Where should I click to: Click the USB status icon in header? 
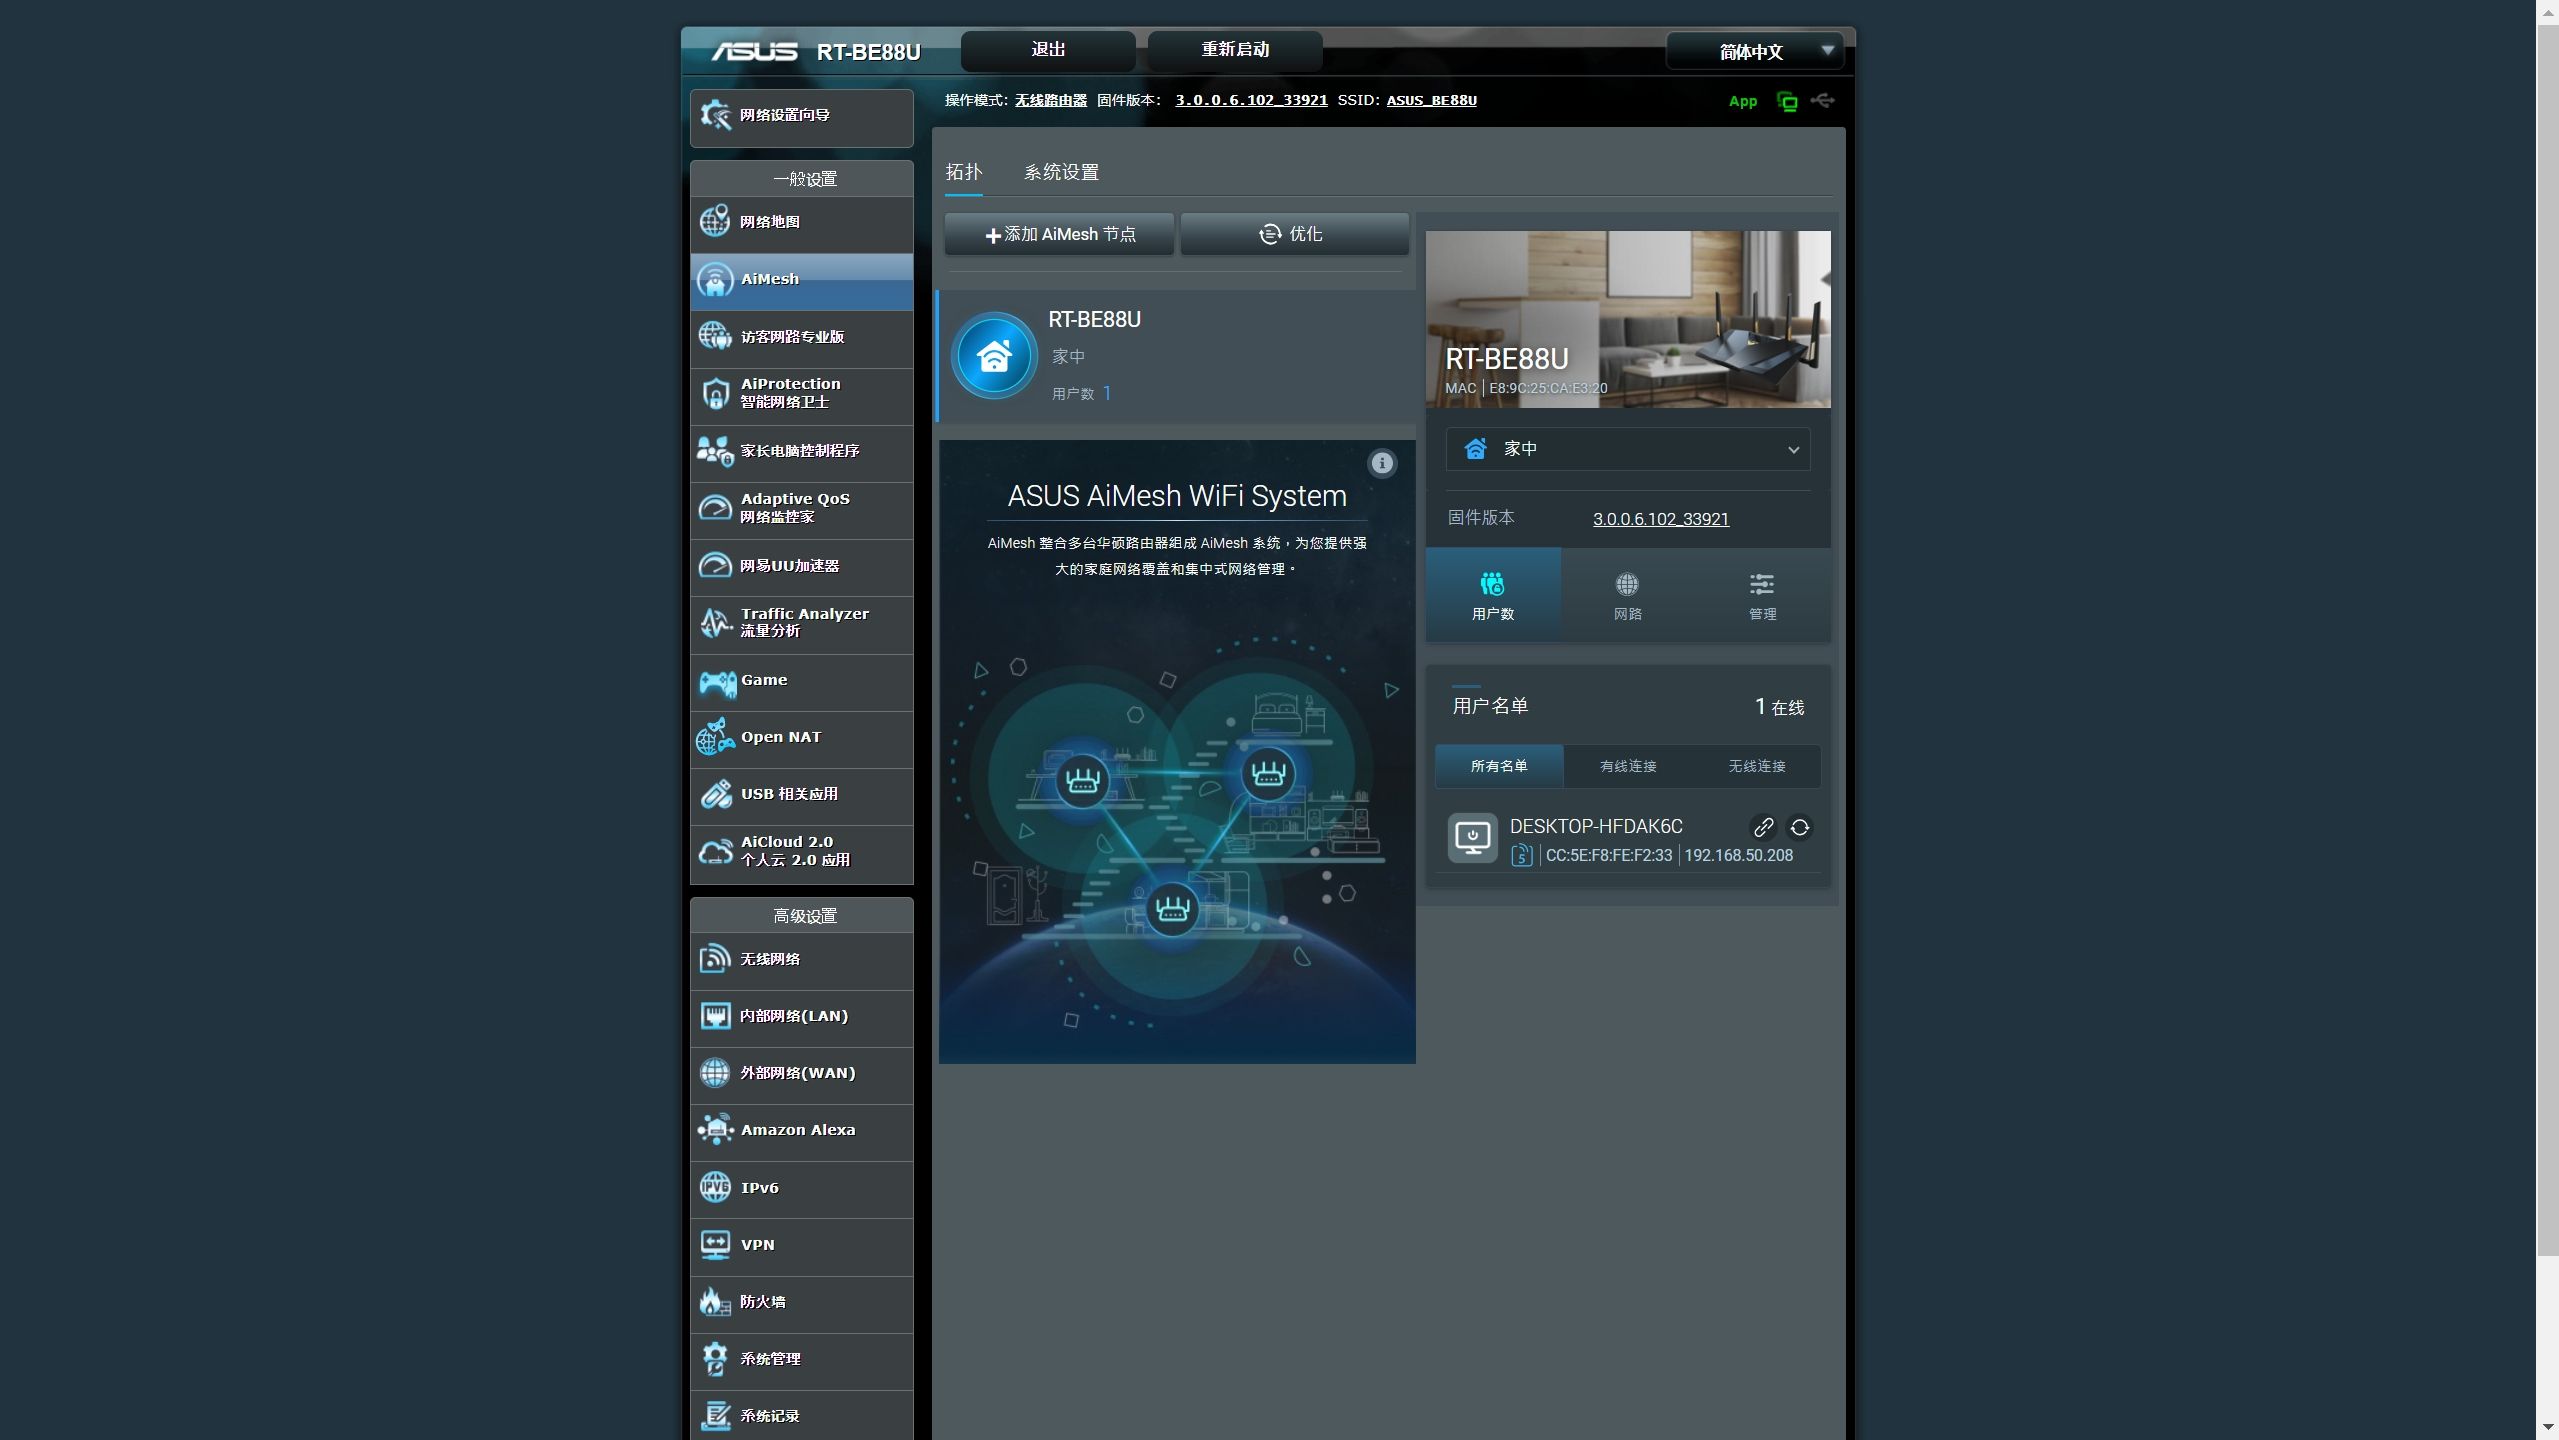(1822, 101)
